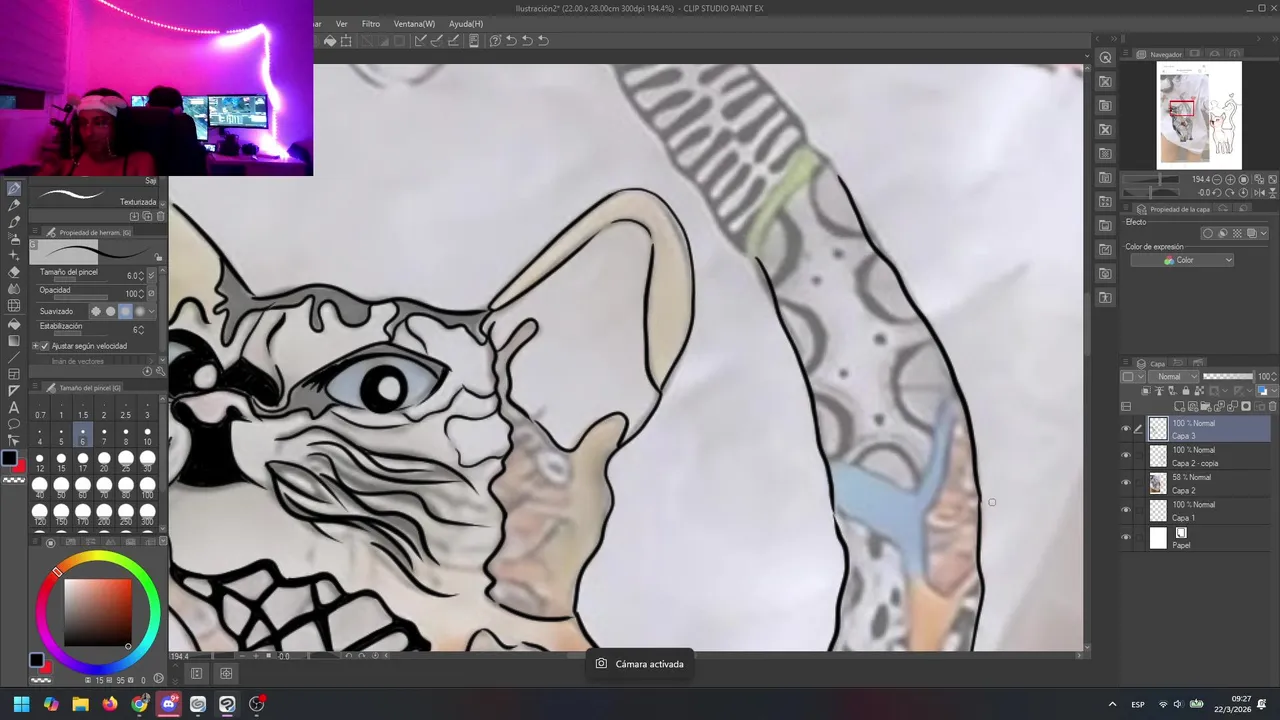Expand Ajustar según velocidad plus expander
This screenshot has height=720, width=1280.
pyautogui.click(x=35, y=346)
